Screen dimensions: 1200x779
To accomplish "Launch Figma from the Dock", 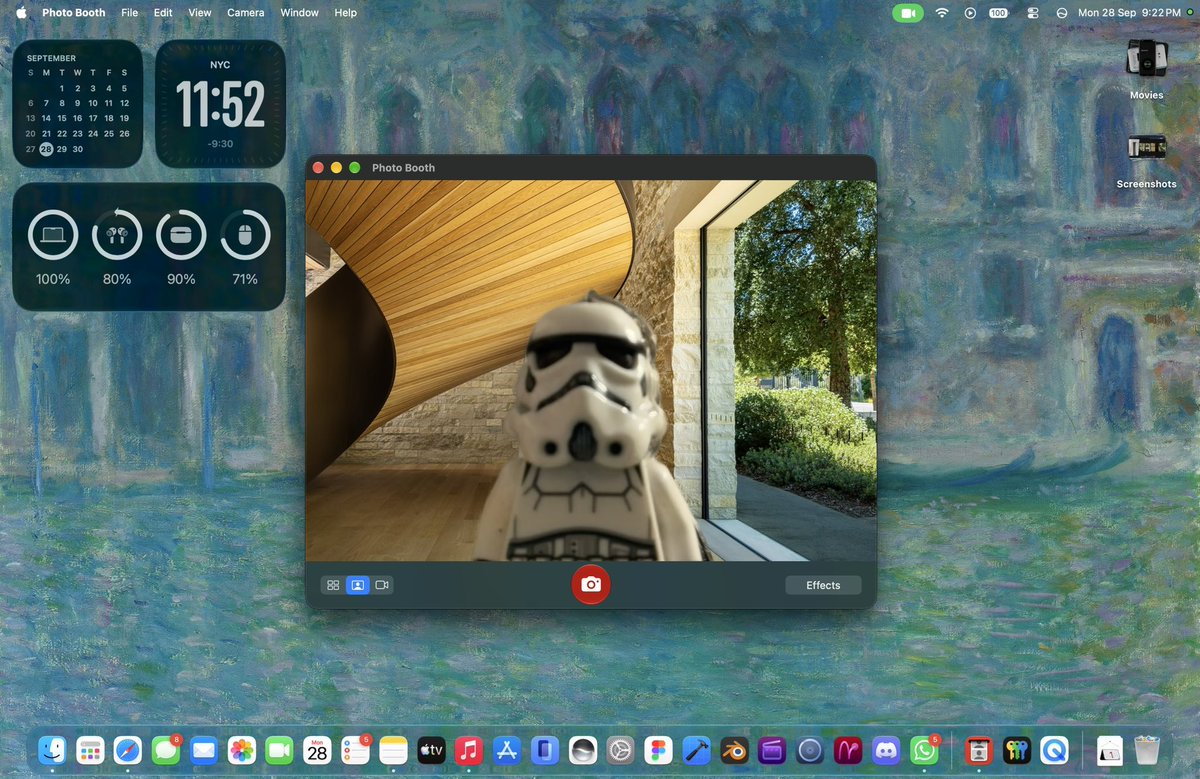I will coord(658,750).
